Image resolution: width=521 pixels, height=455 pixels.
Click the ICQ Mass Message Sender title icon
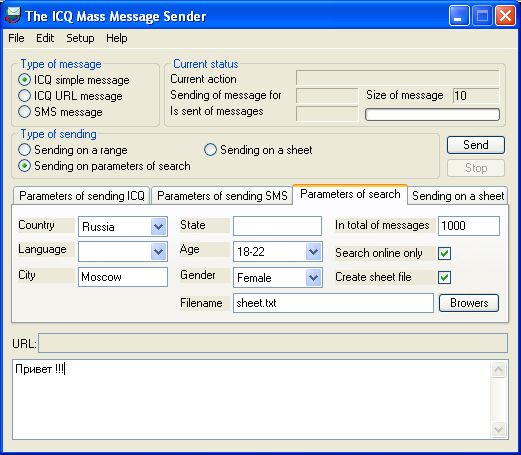coord(13,15)
